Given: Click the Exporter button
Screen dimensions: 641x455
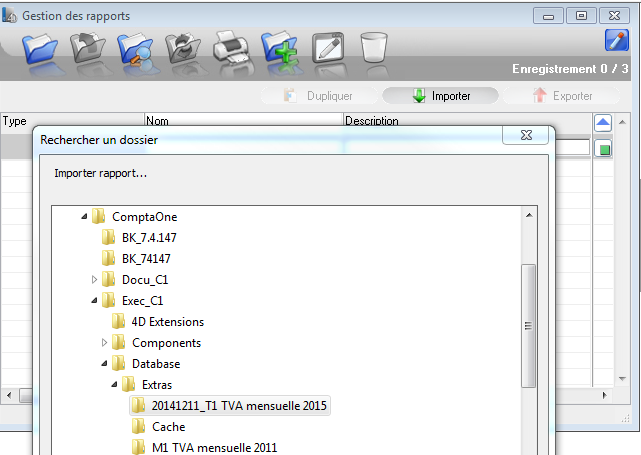Looking at the screenshot, I should pos(562,96).
